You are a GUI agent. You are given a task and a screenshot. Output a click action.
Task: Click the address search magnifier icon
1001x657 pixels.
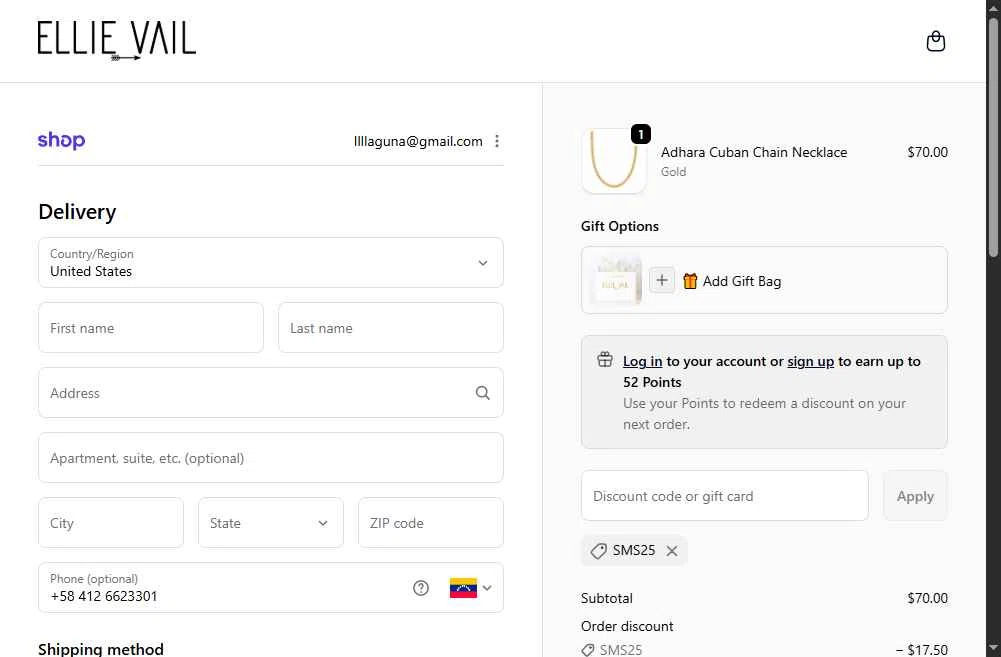click(x=483, y=393)
